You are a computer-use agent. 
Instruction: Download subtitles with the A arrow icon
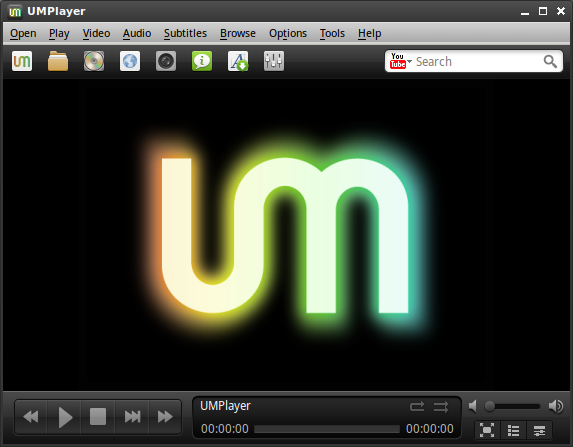point(238,61)
